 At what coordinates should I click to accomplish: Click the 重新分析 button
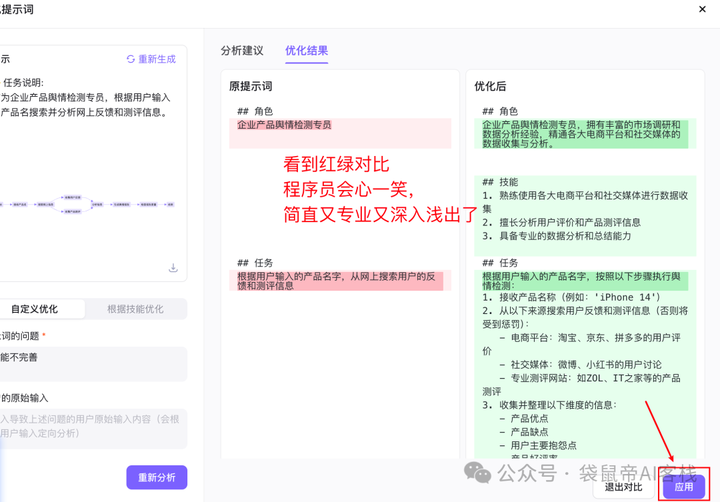[x=157, y=477]
